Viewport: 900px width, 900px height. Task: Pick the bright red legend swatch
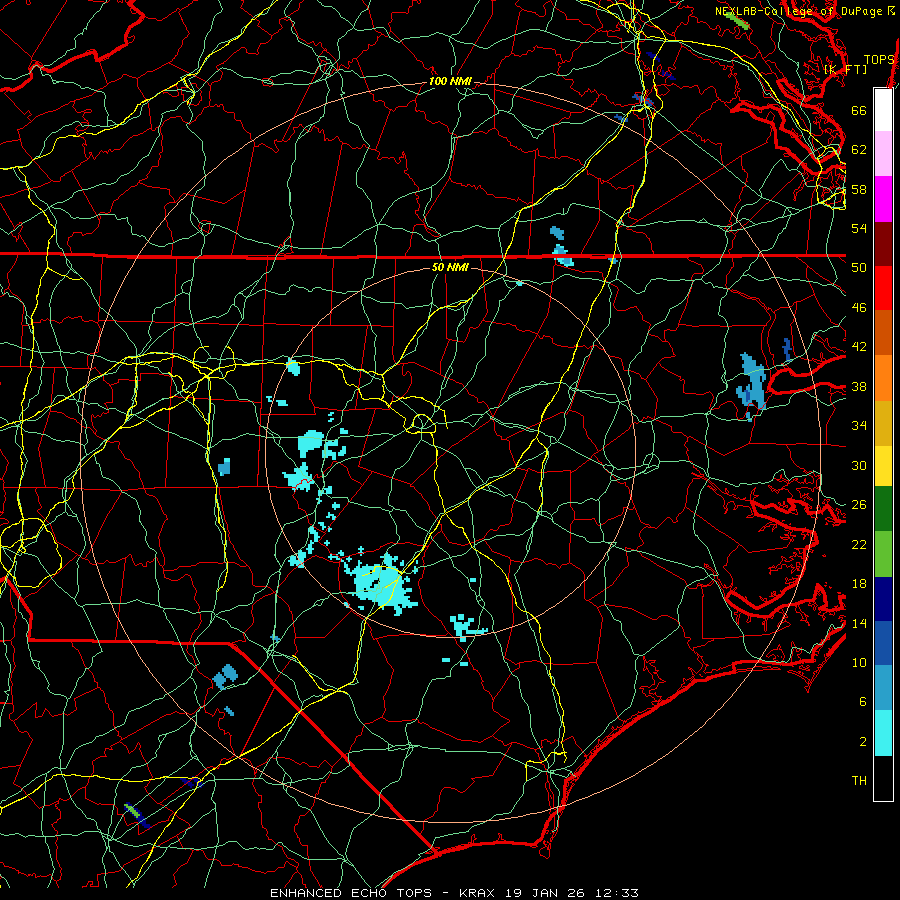[883, 288]
